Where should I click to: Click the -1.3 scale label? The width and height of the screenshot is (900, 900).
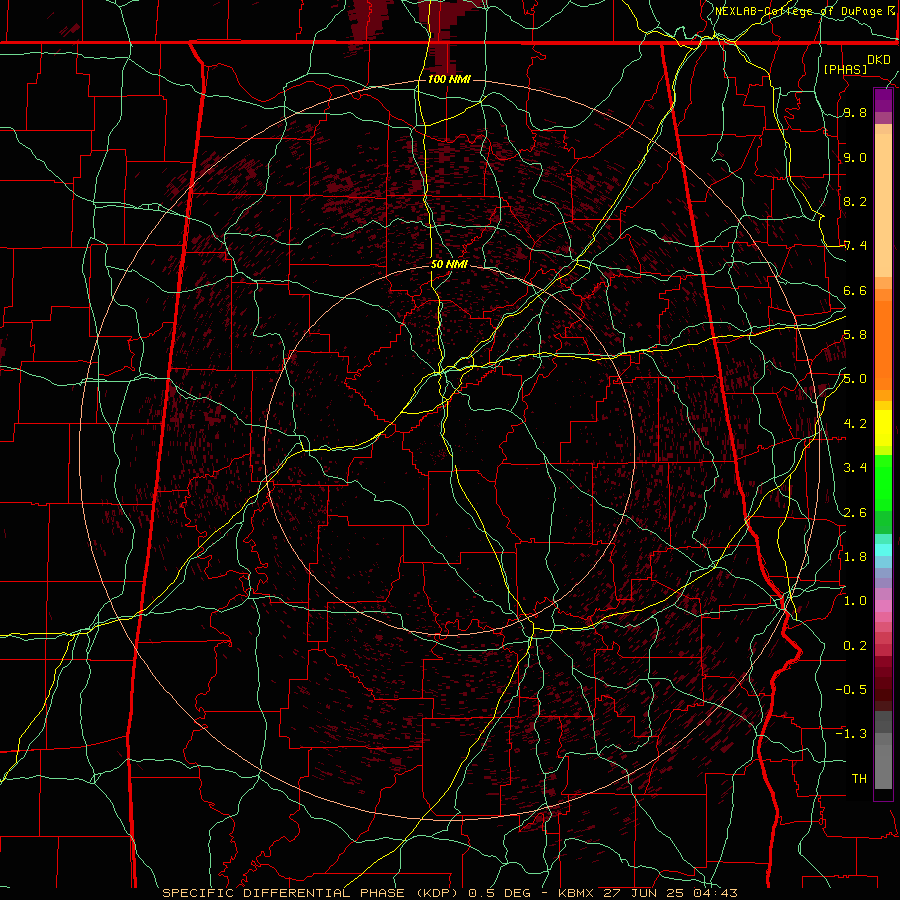851,734
